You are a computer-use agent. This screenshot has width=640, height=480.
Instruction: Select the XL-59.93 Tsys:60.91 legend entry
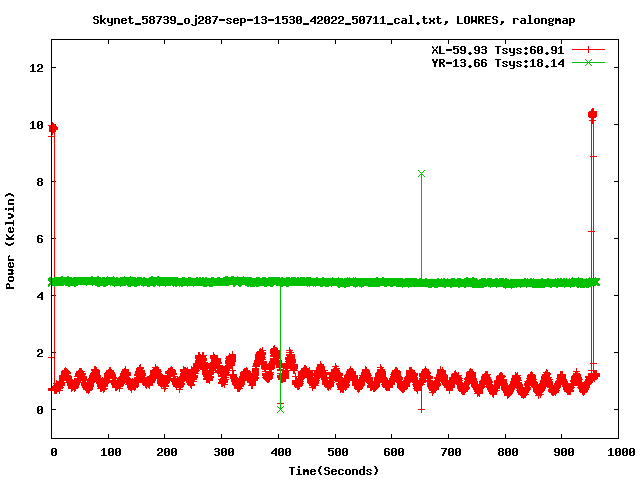[x=498, y=50]
